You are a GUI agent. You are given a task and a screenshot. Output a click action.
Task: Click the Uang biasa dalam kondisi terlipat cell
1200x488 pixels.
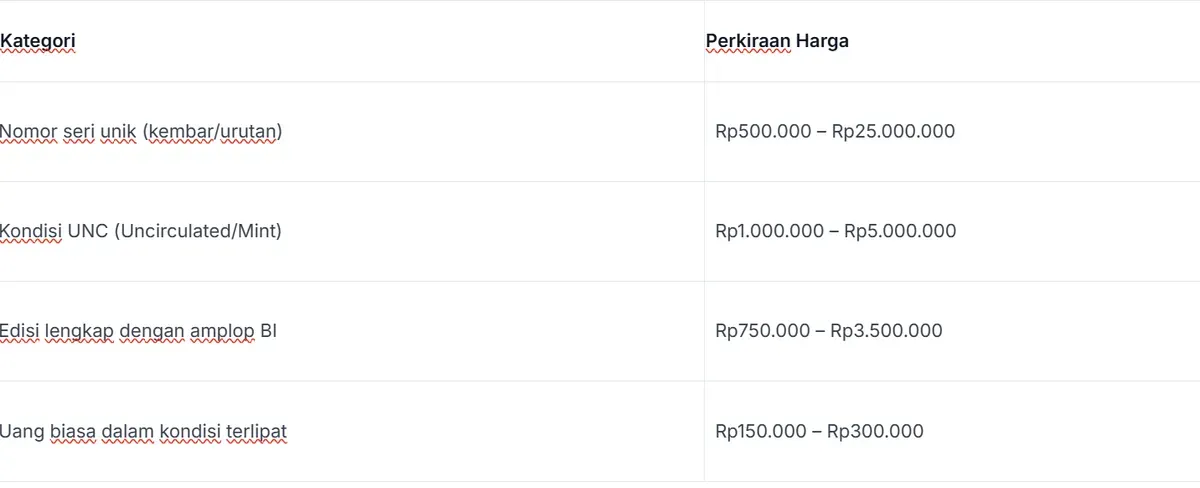pyautogui.click(x=352, y=431)
